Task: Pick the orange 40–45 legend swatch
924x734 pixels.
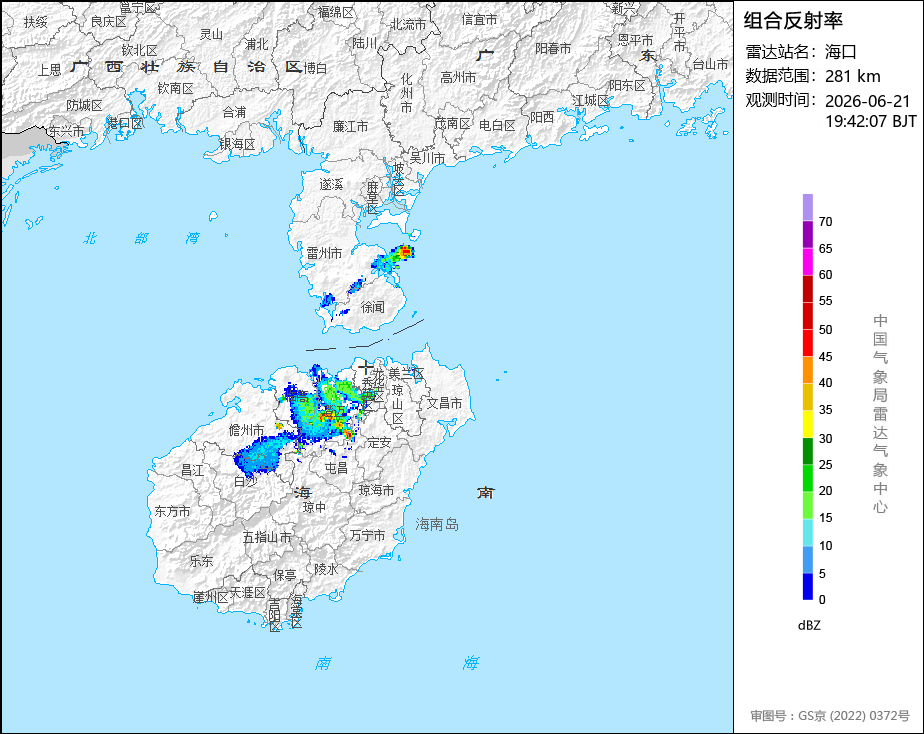Action: point(807,370)
